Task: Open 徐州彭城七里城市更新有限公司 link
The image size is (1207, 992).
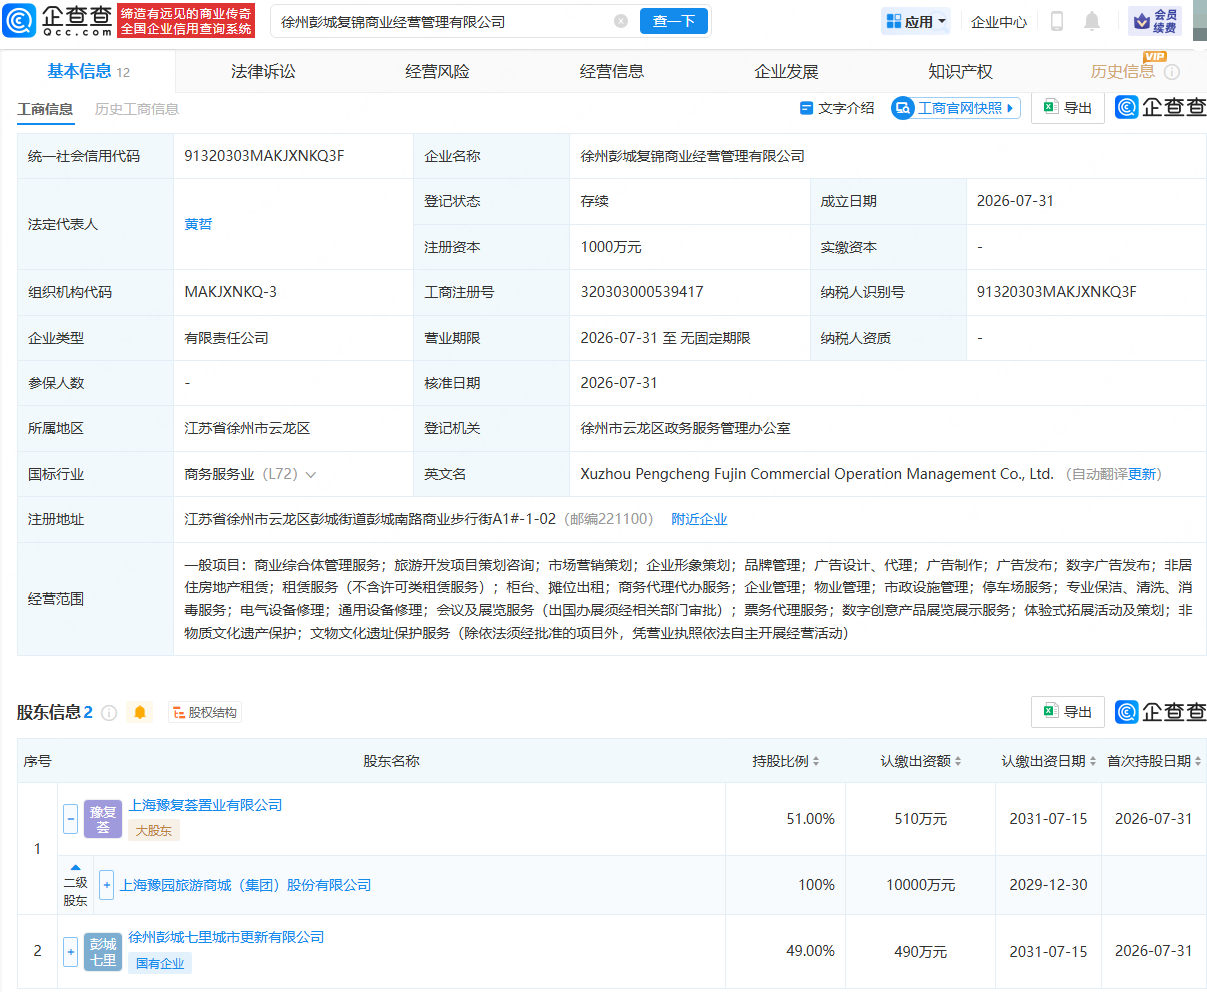Action: click(226, 937)
